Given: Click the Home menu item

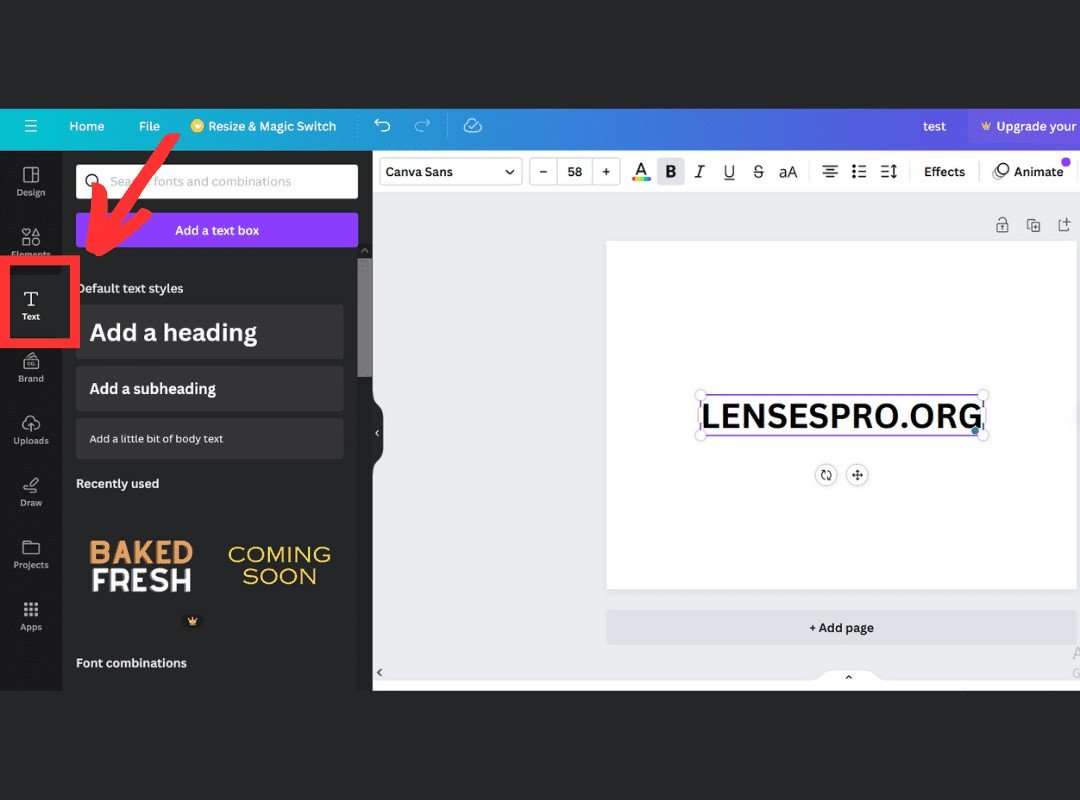Looking at the screenshot, I should [x=87, y=126].
